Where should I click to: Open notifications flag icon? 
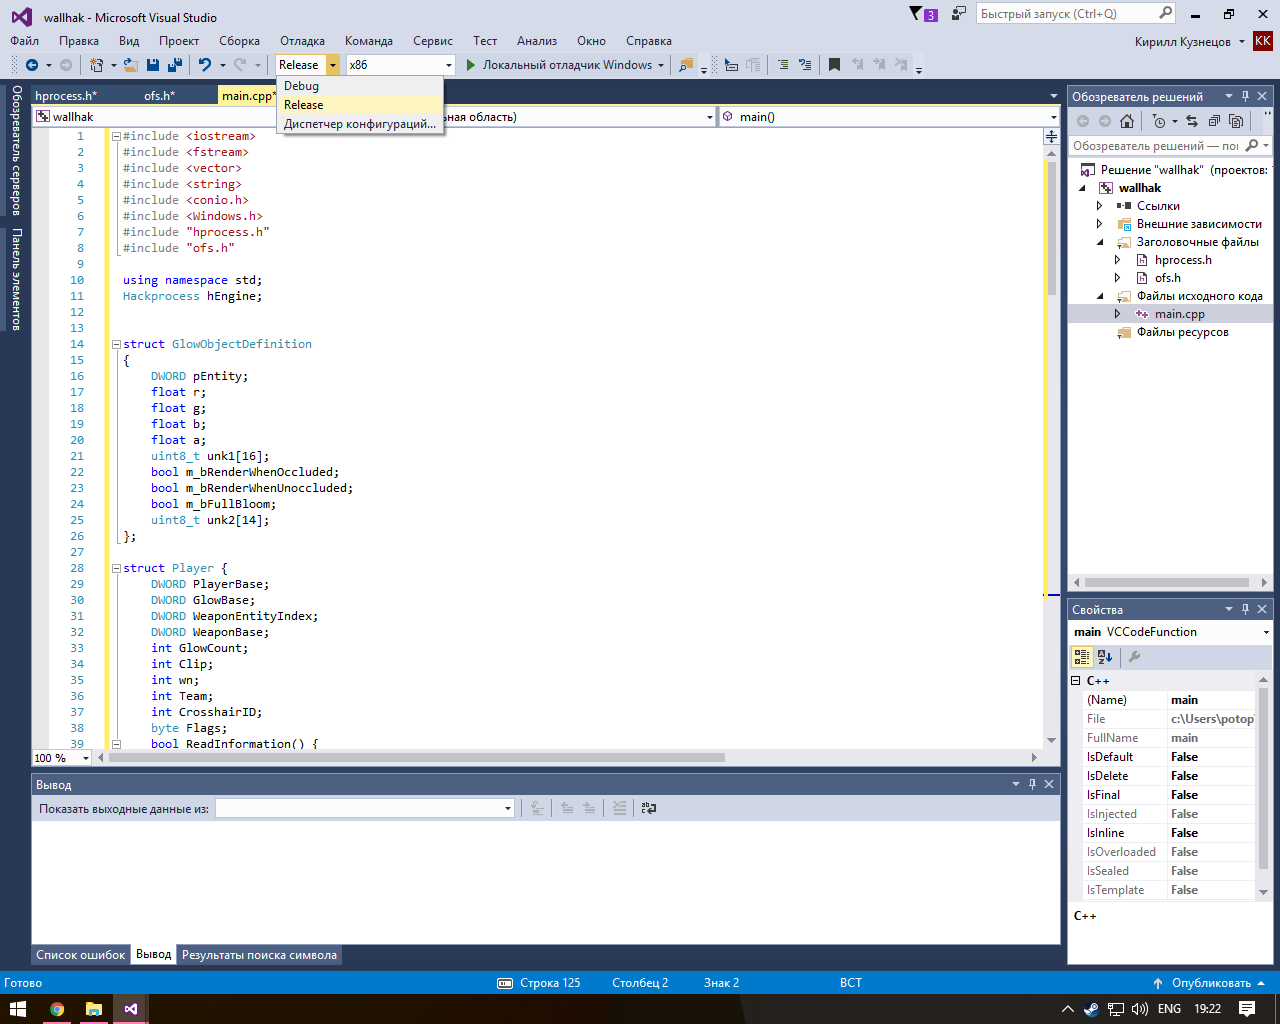coord(923,14)
